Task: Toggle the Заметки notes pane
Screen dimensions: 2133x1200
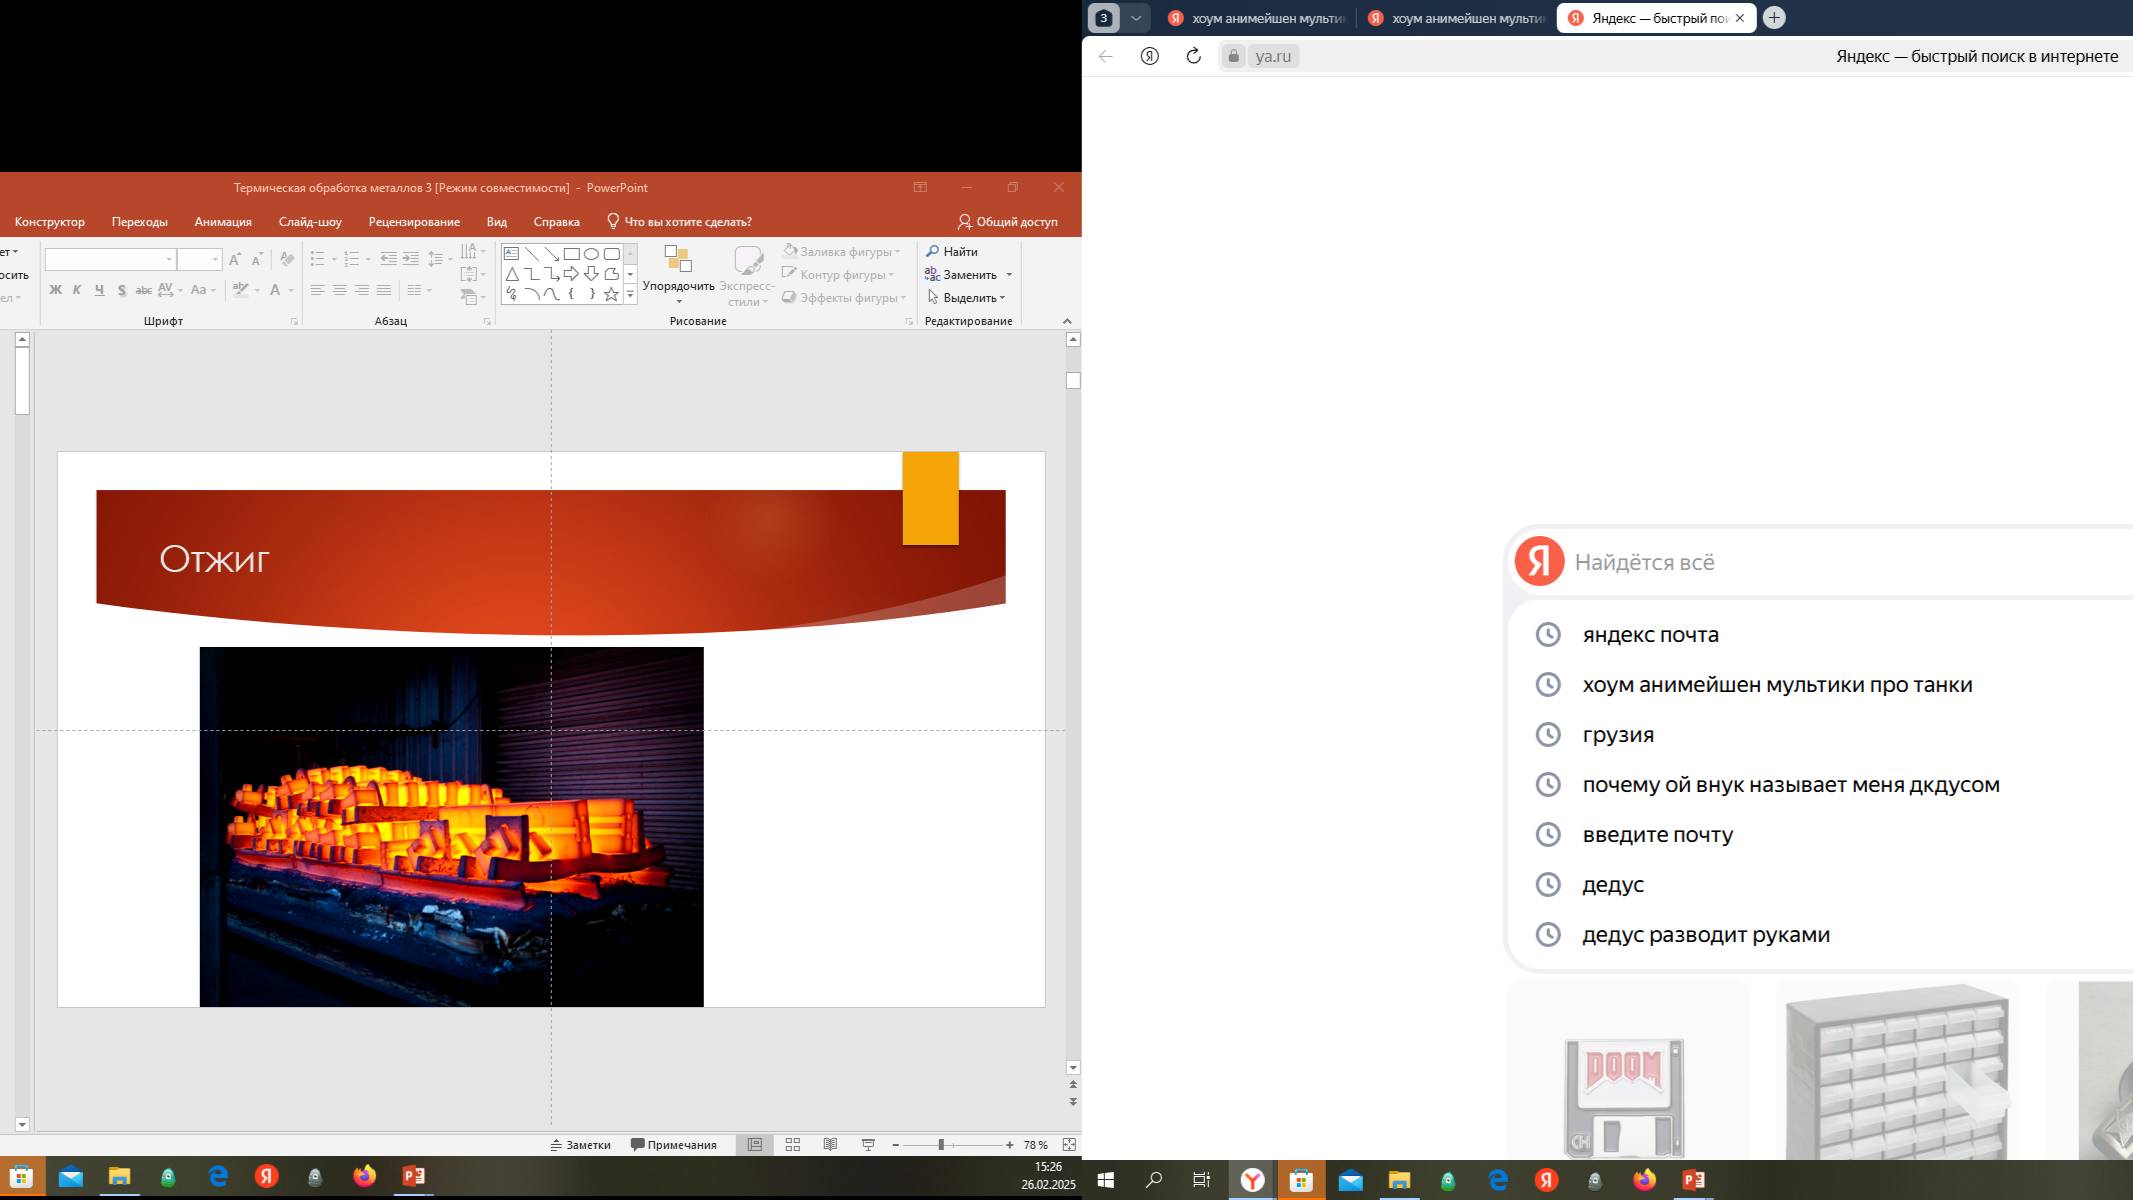Action: (x=581, y=1145)
